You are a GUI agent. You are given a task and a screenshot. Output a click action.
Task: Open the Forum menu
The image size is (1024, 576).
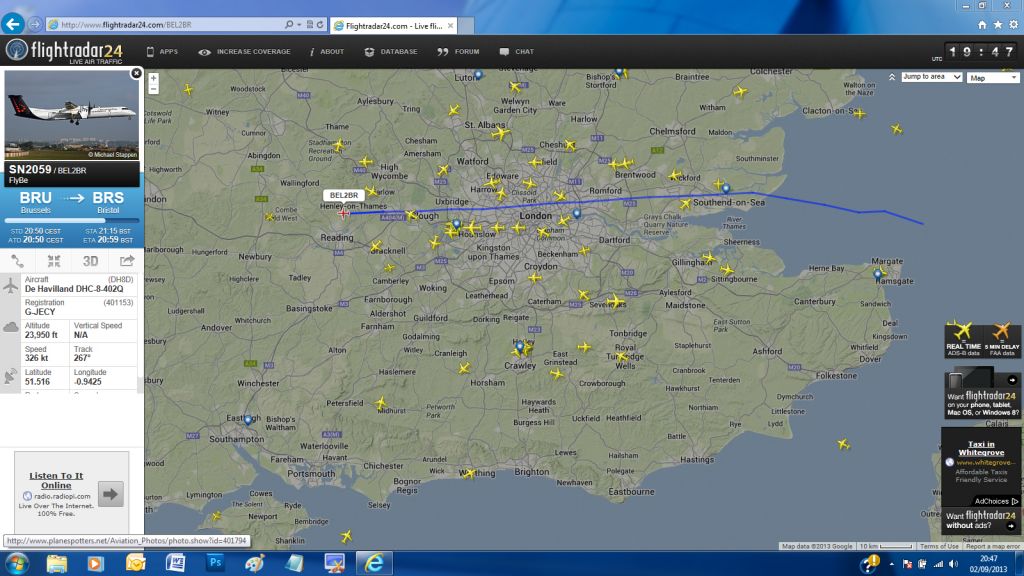coord(458,52)
